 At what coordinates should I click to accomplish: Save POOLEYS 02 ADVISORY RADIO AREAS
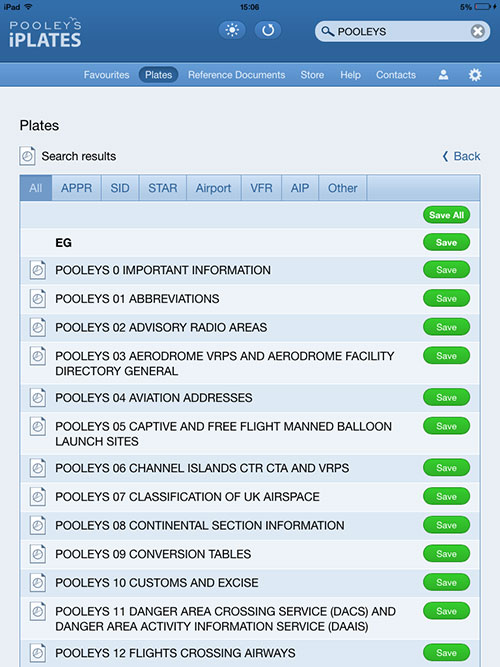446,327
